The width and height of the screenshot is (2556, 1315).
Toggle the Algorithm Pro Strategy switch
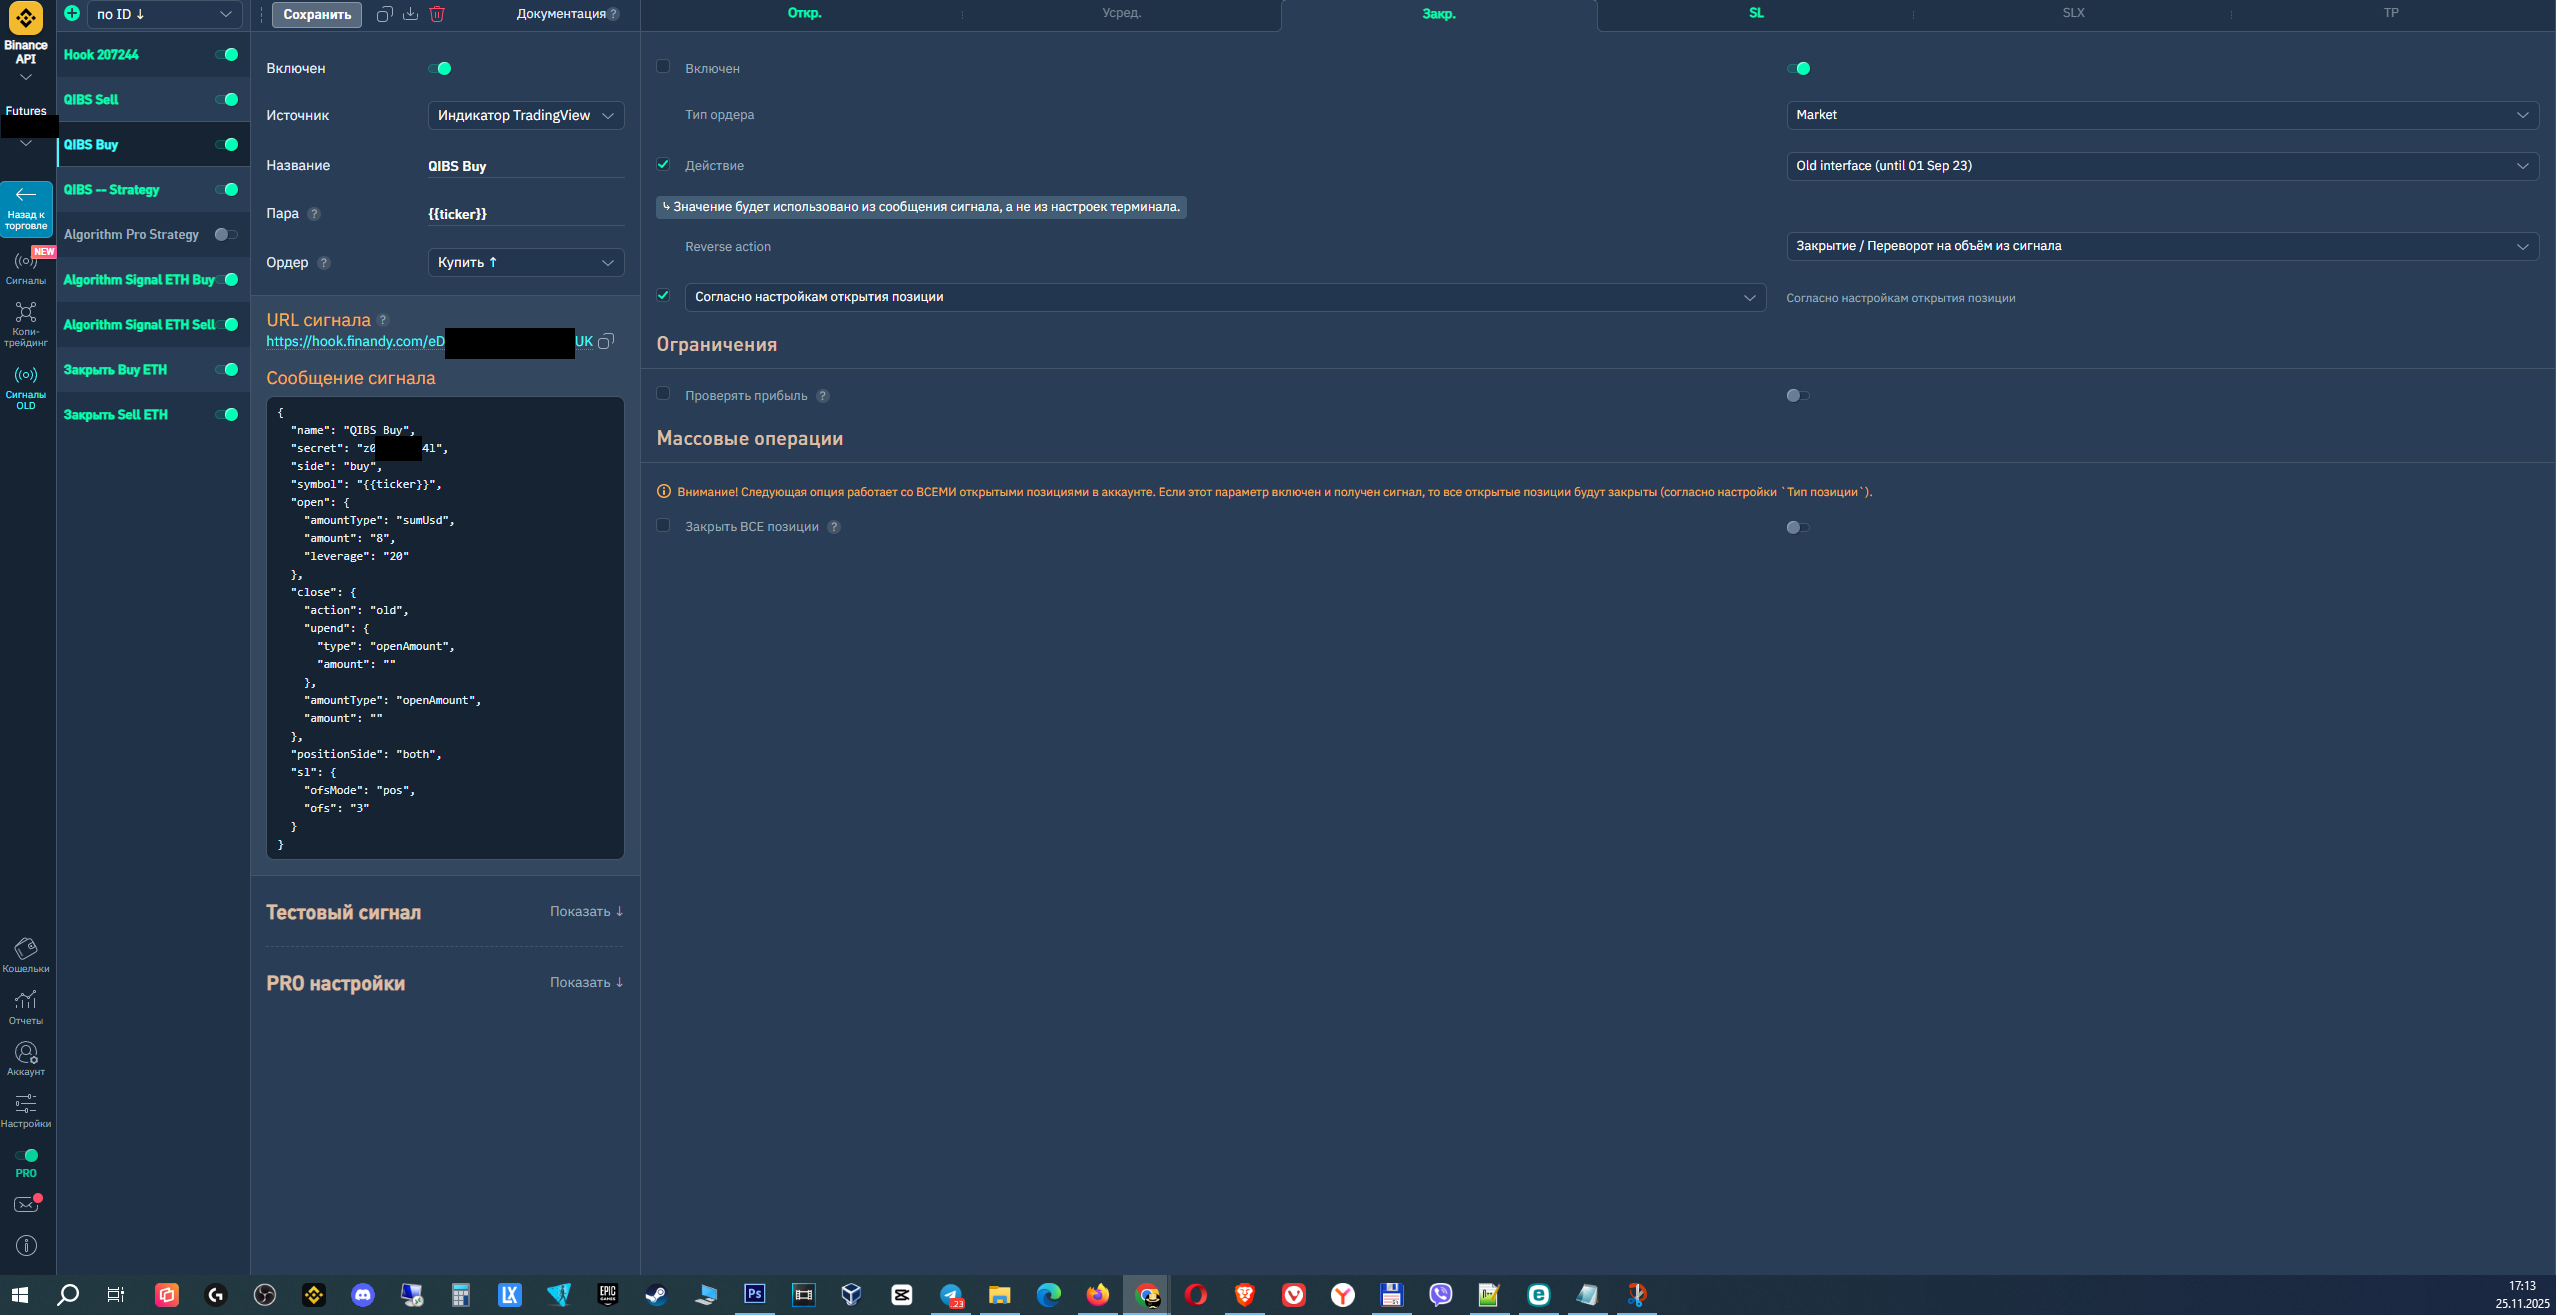coord(226,235)
